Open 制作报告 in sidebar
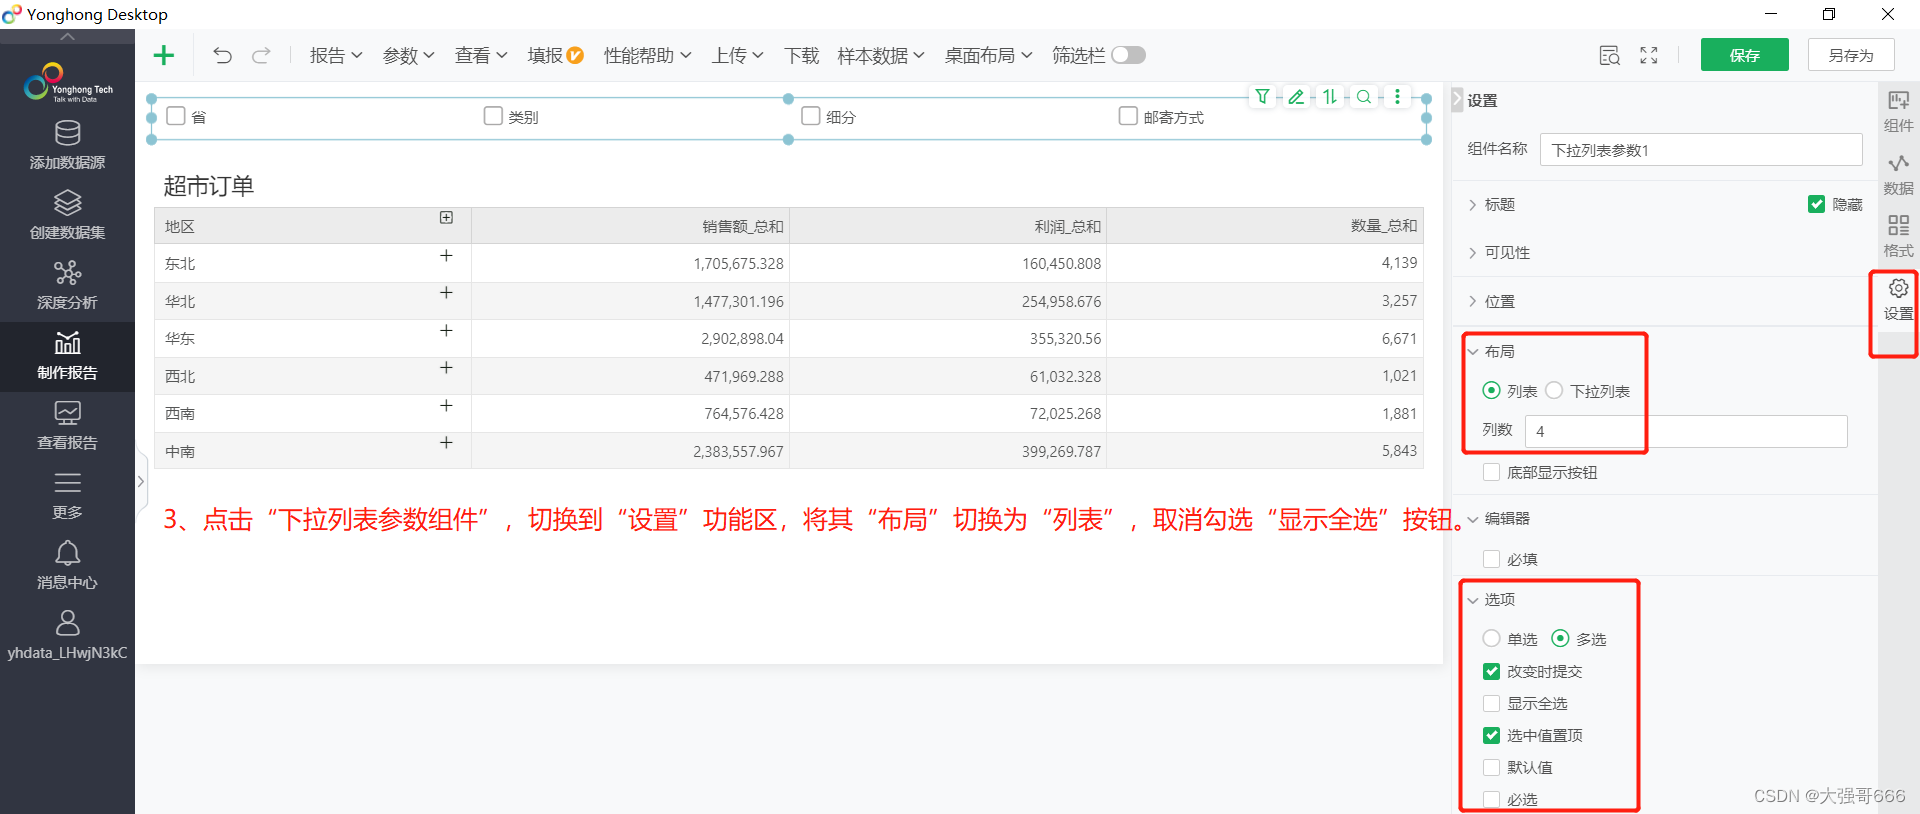This screenshot has width=1920, height=814. (67, 356)
